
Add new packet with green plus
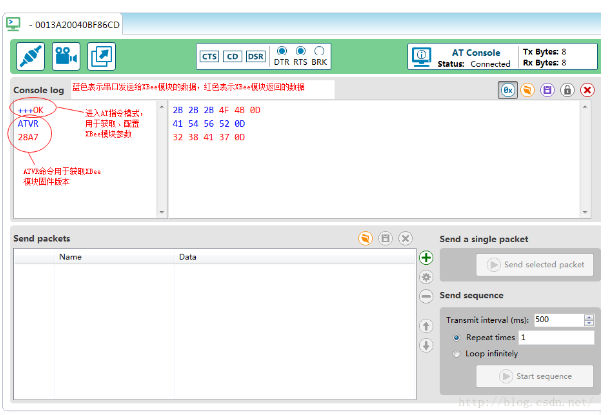[426, 258]
